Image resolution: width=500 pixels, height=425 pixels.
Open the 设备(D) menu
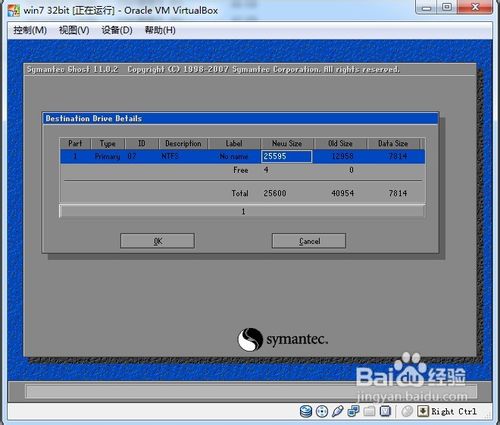pos(117,30)
